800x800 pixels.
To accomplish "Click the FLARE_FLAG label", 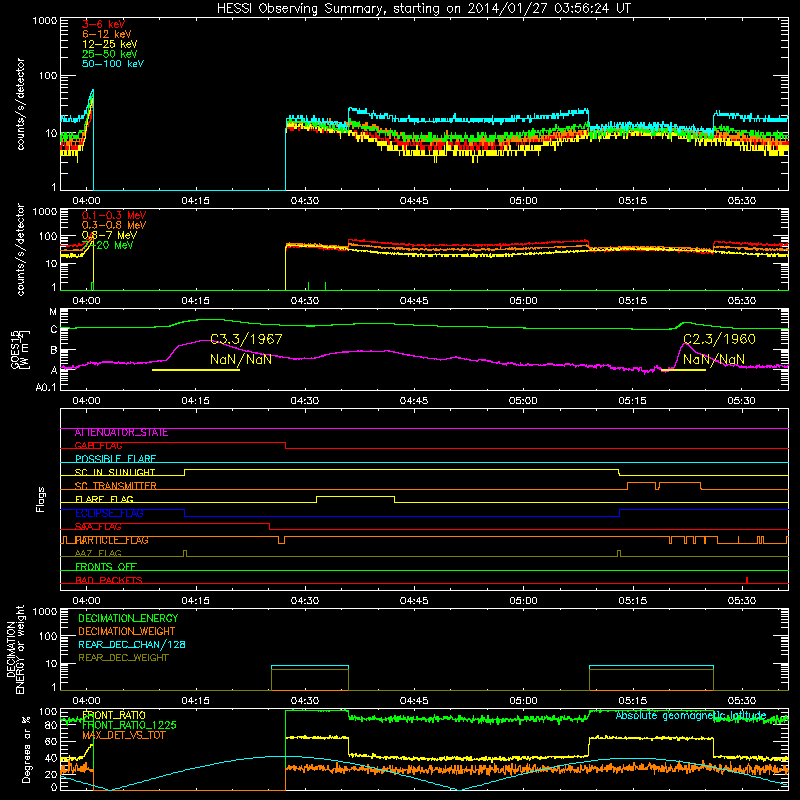I will tap(104, 499).
